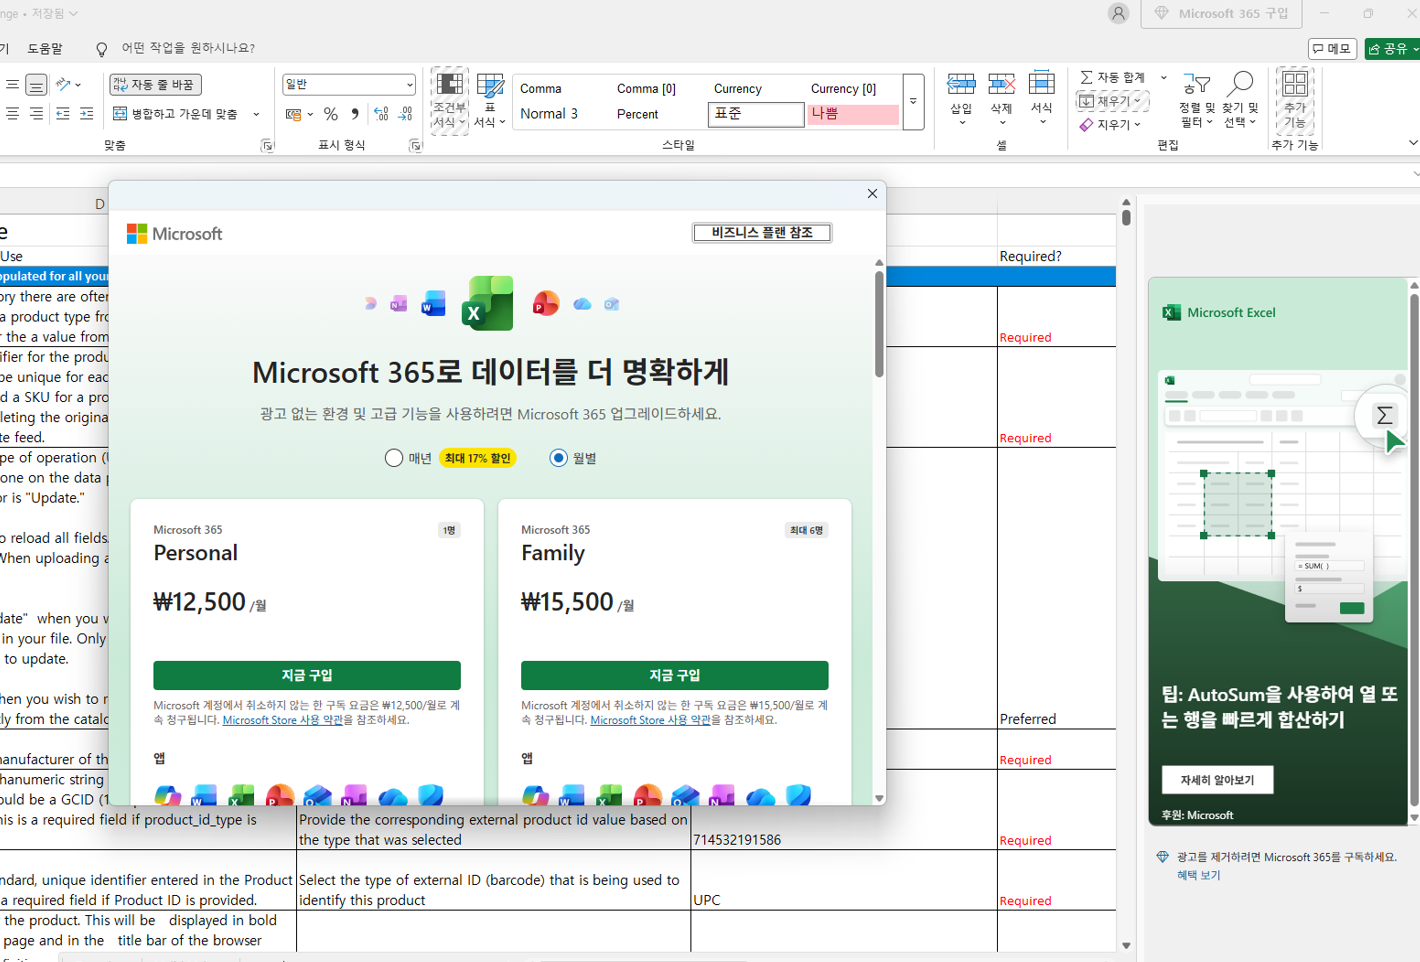Click 자세히 알아보기 in the ad pane

tap(1217, 780)
